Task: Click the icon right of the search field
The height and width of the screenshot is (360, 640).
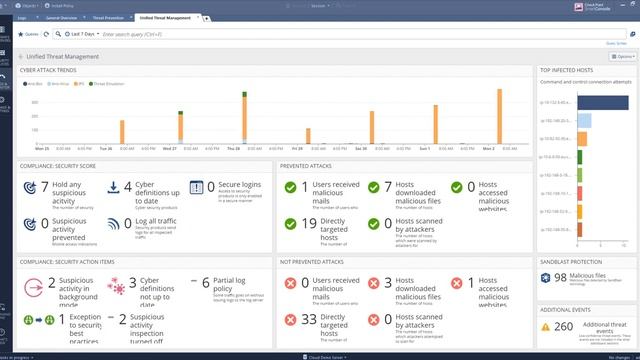Action: (x=633, y=34)
